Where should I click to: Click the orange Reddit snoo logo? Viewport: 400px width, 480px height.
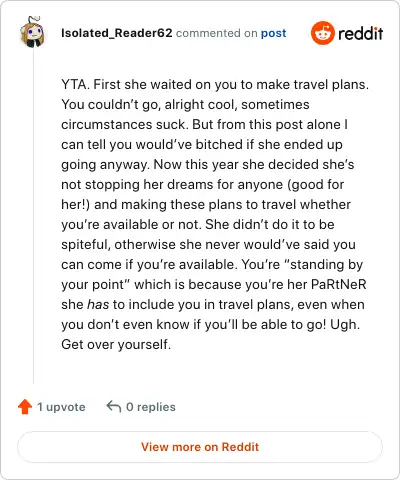322,33
